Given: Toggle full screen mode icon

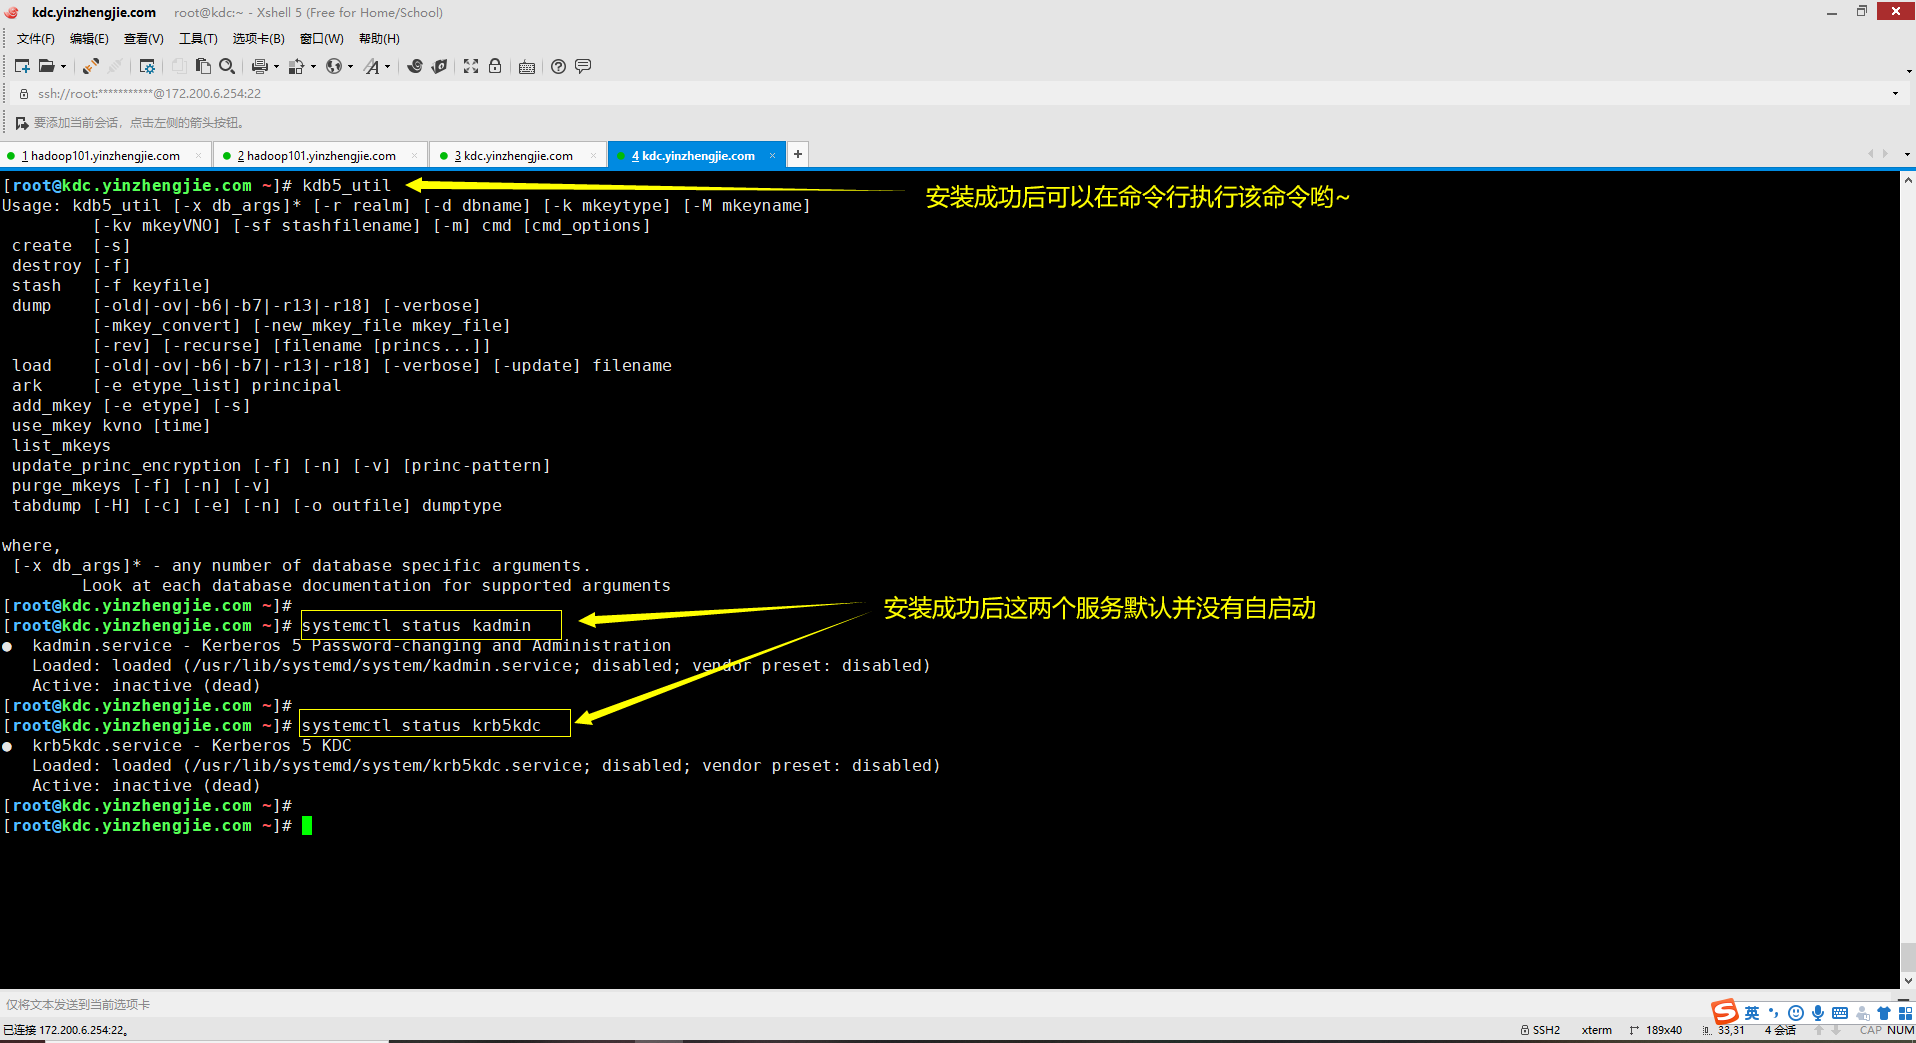Looking at the screenshot, I should [x=471, y=66].
